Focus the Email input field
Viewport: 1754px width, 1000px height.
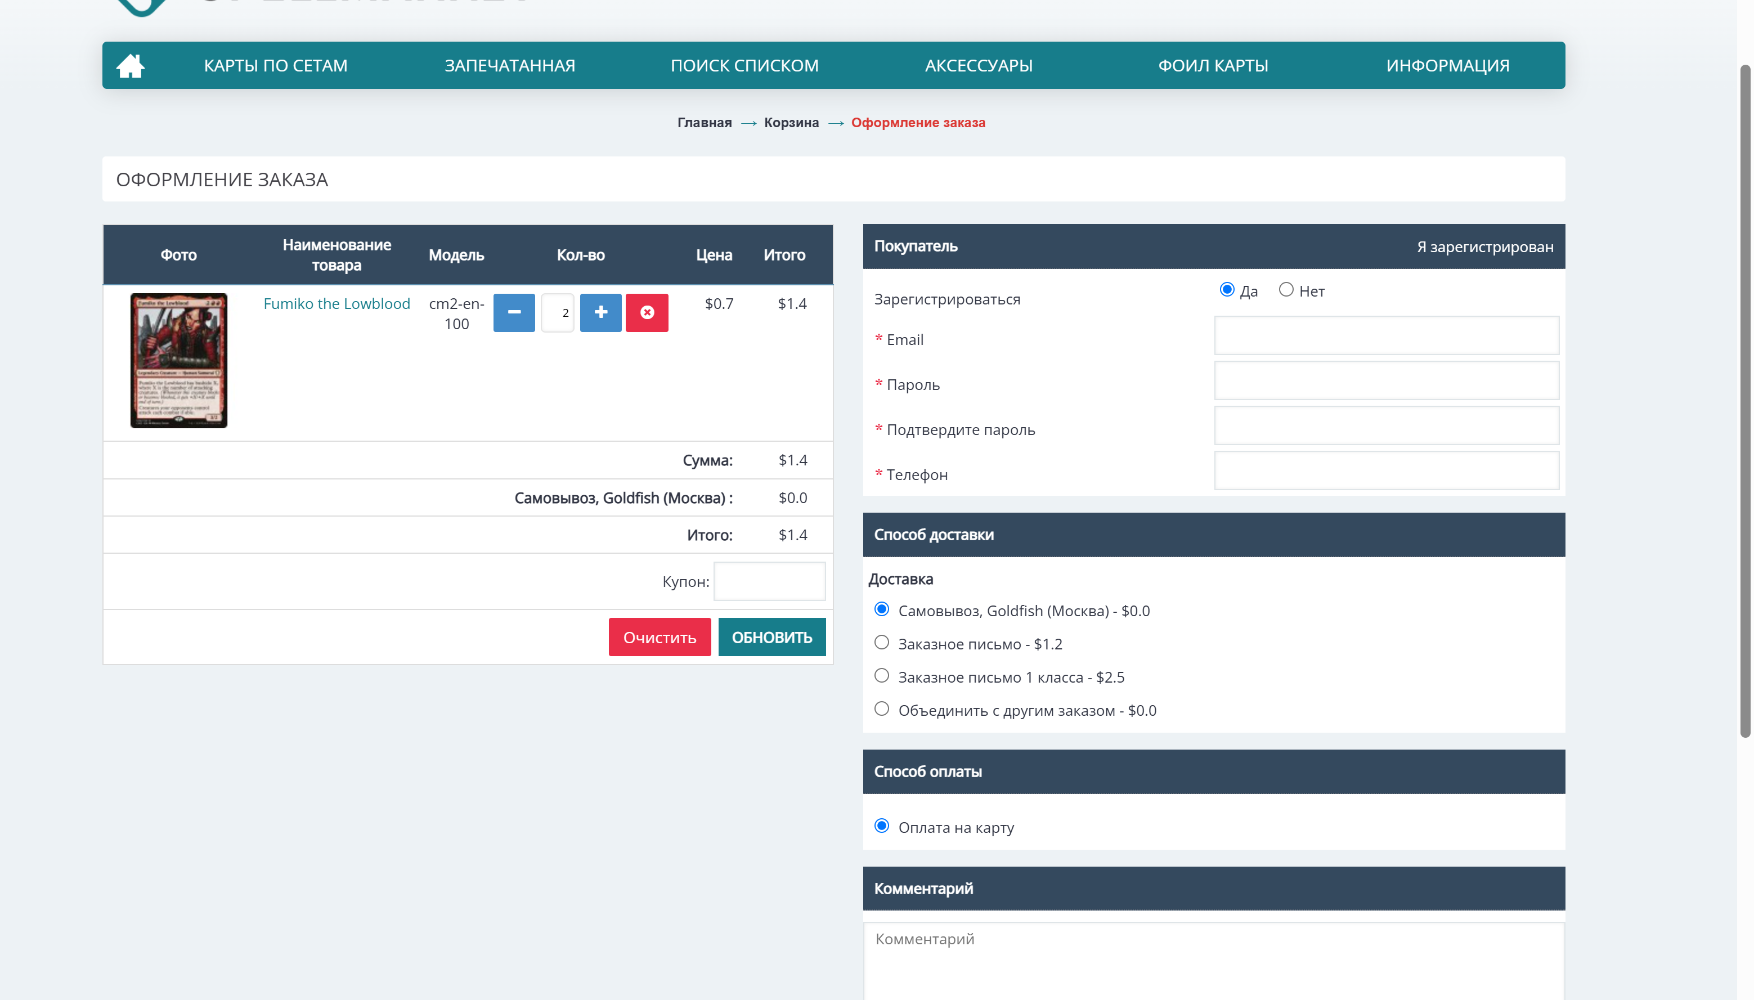coord(1386,336)
